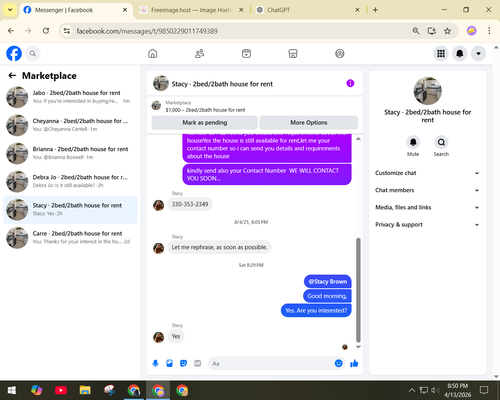Open the Facebook menu grid icon
Image resolution: width=500 pixels, height=400 pixels.
click(x=441, y=53)
